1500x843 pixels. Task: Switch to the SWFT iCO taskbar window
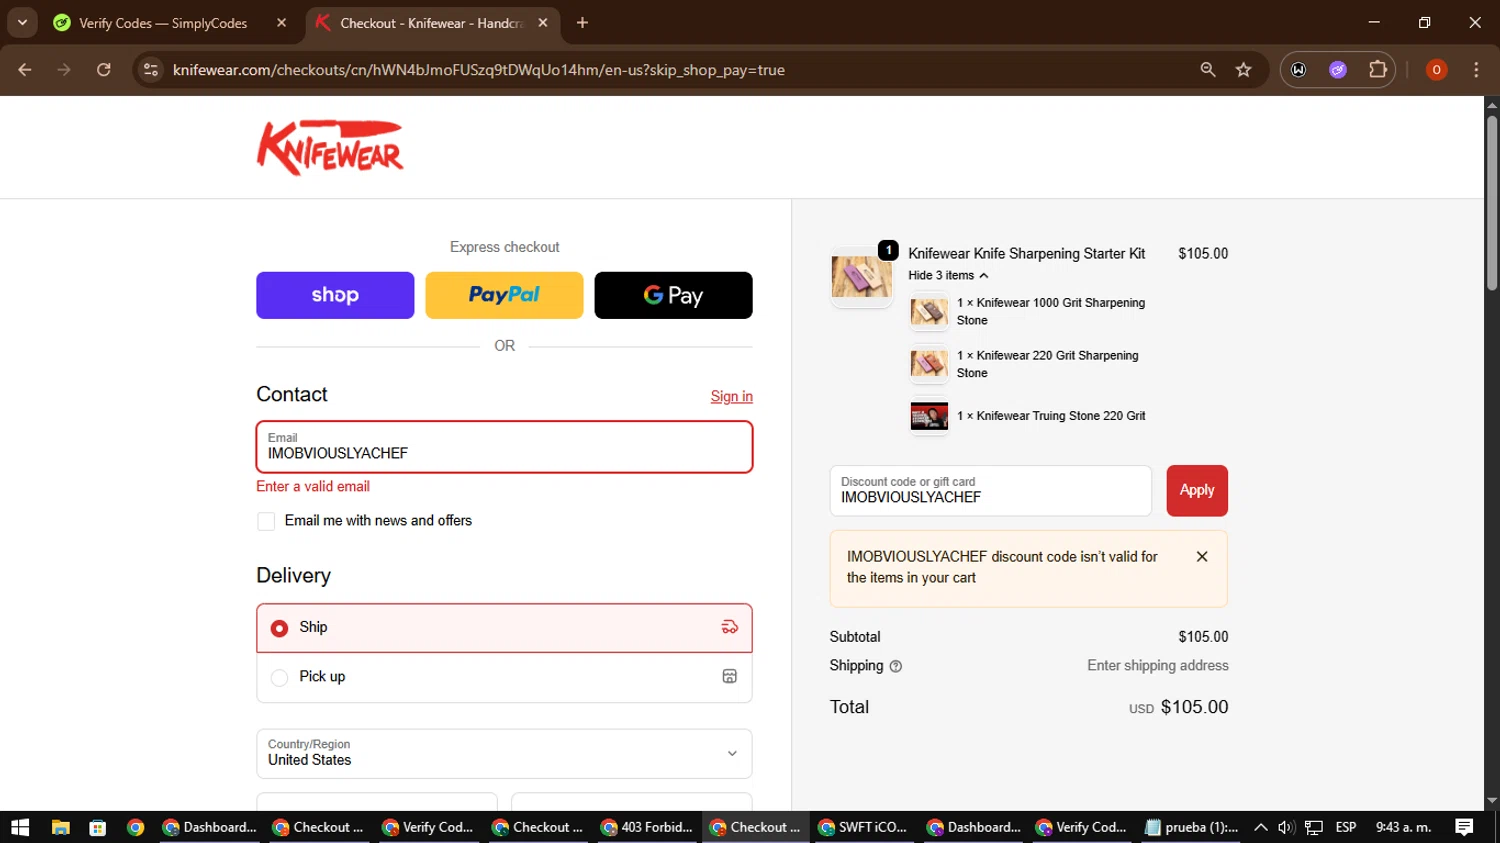[863, 827]
